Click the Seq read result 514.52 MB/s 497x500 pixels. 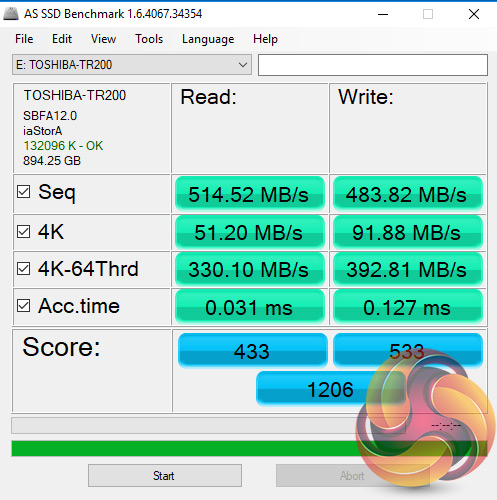tap(250, 194)
